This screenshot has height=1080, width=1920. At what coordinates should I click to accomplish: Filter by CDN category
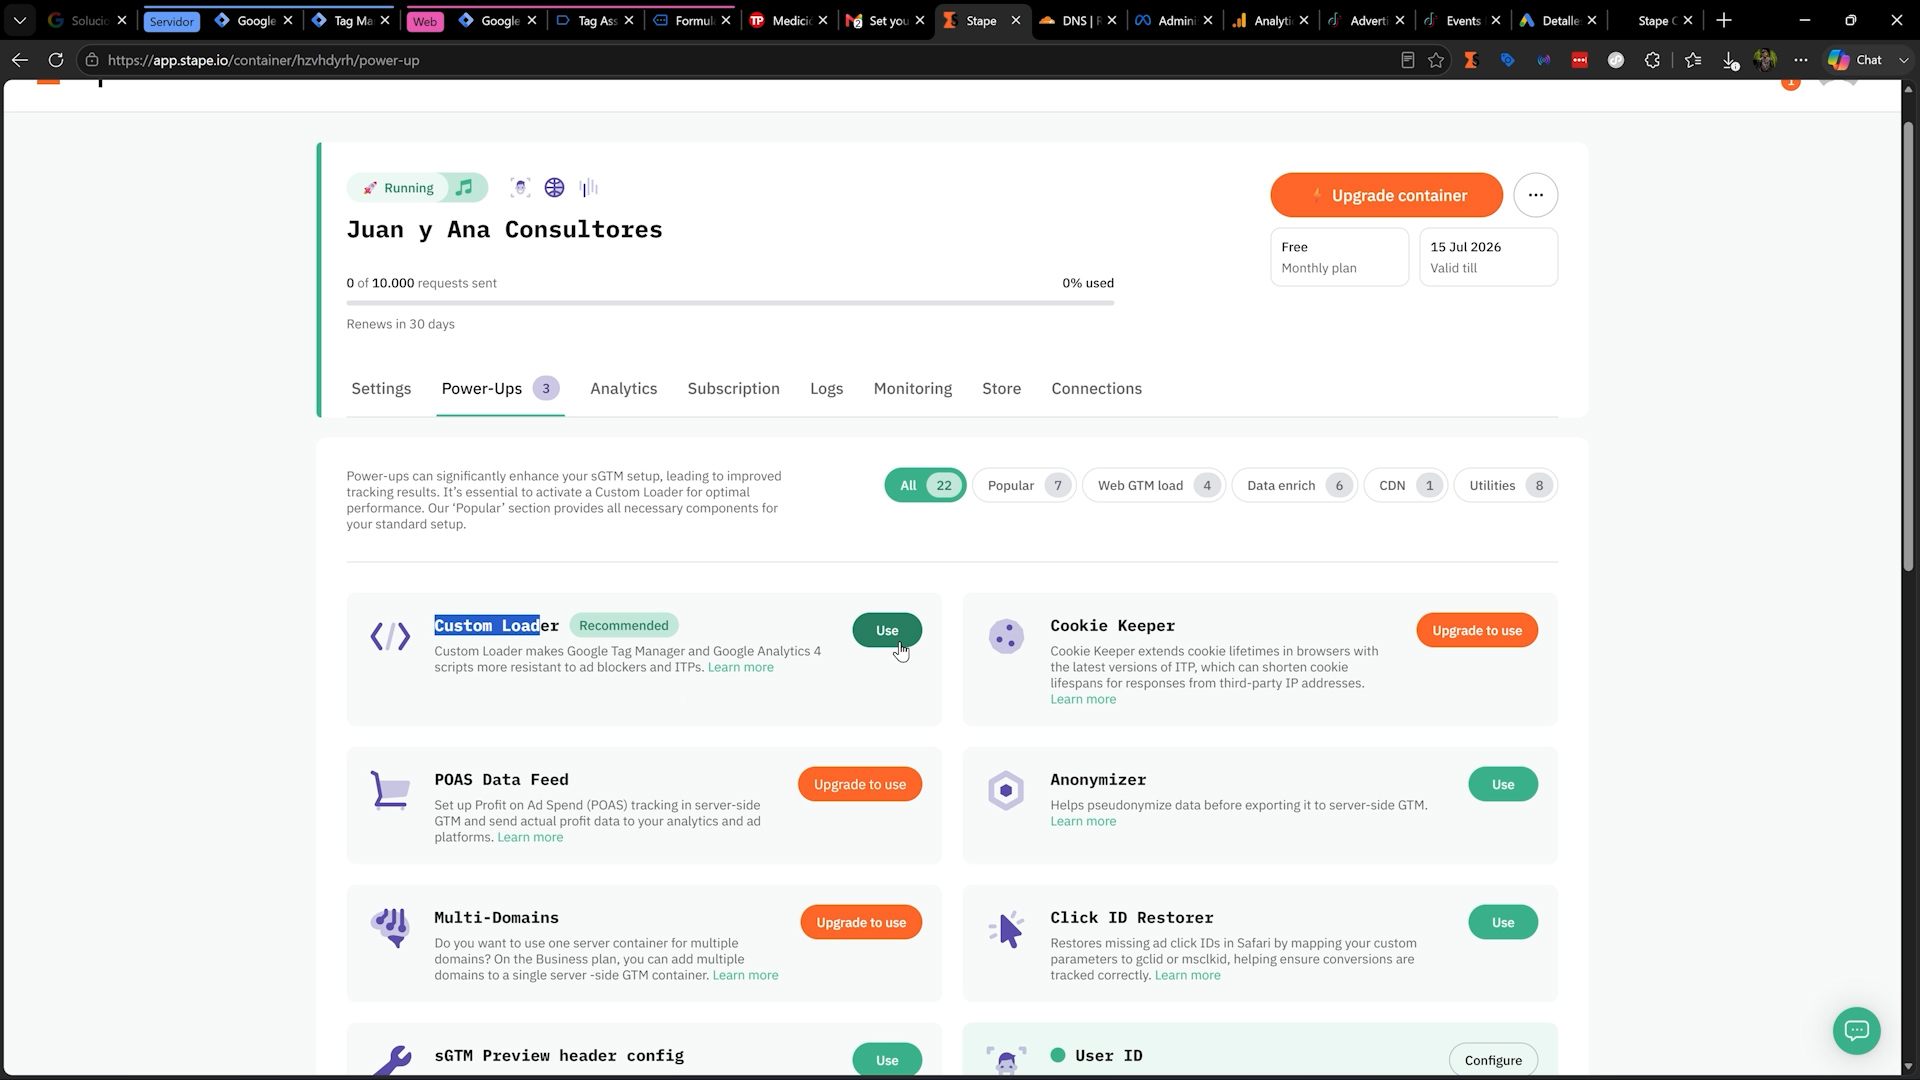(1406, 485)
